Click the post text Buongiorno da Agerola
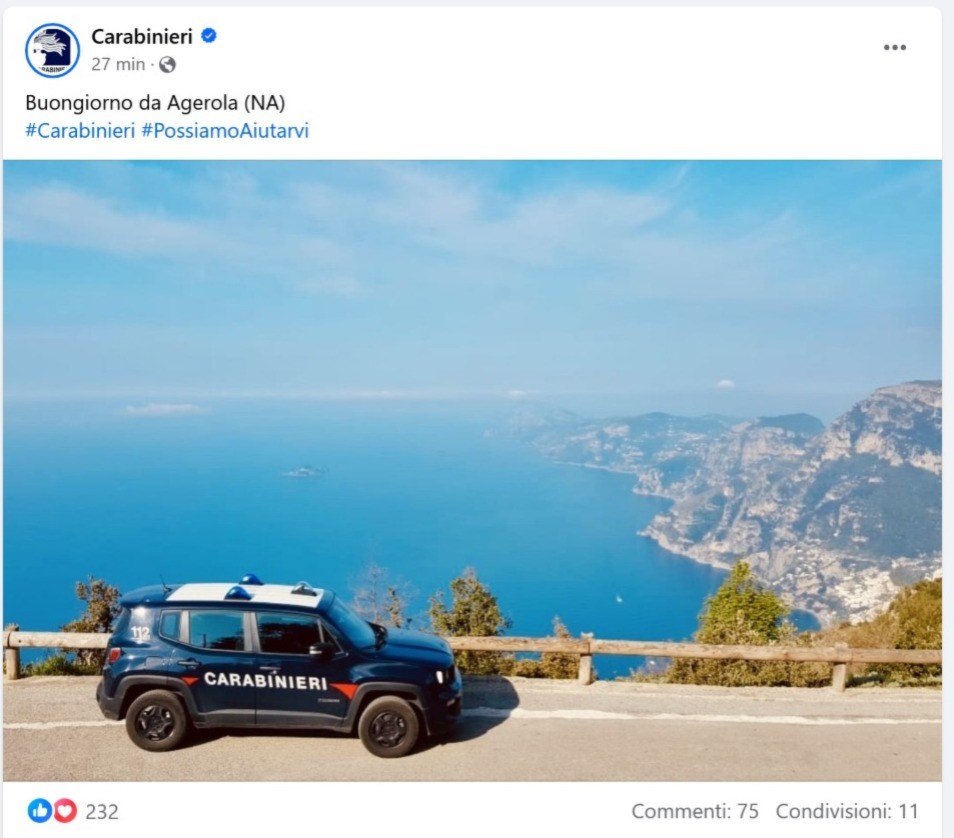This screenshot has height=838, width=954. tap(155, 103)
